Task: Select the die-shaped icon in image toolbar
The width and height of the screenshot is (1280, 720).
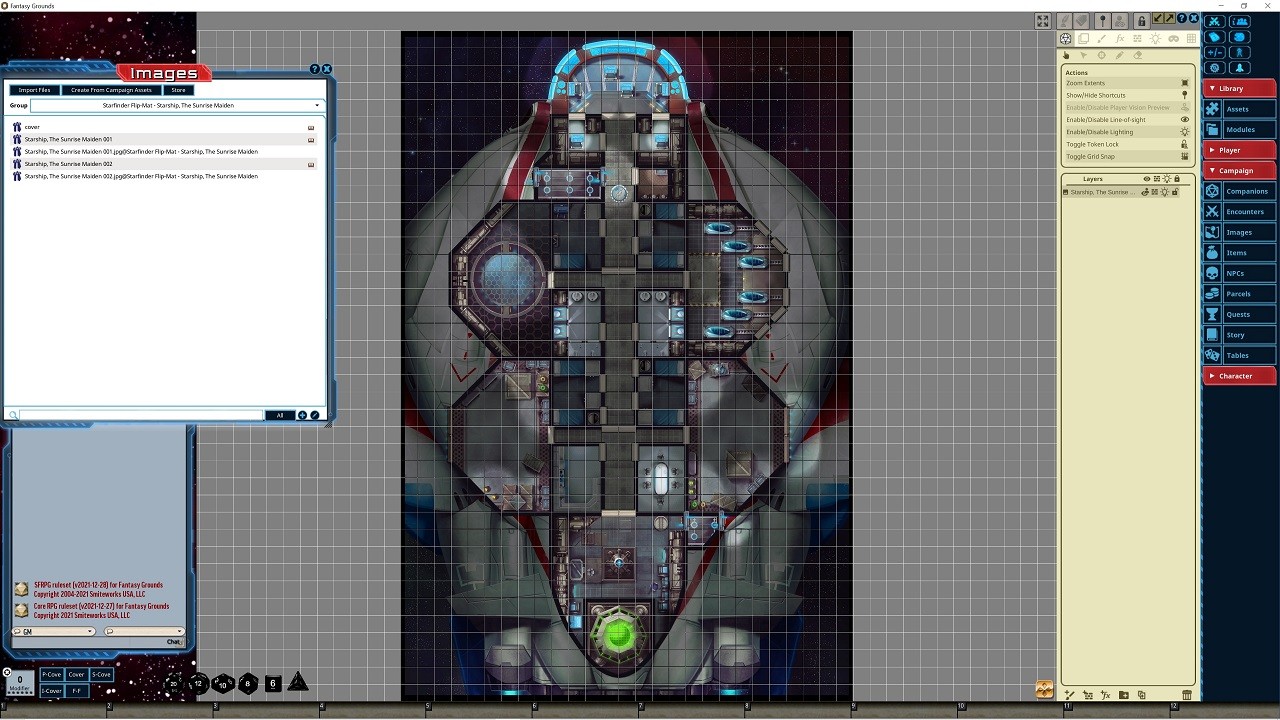Action: [1066, 39]
